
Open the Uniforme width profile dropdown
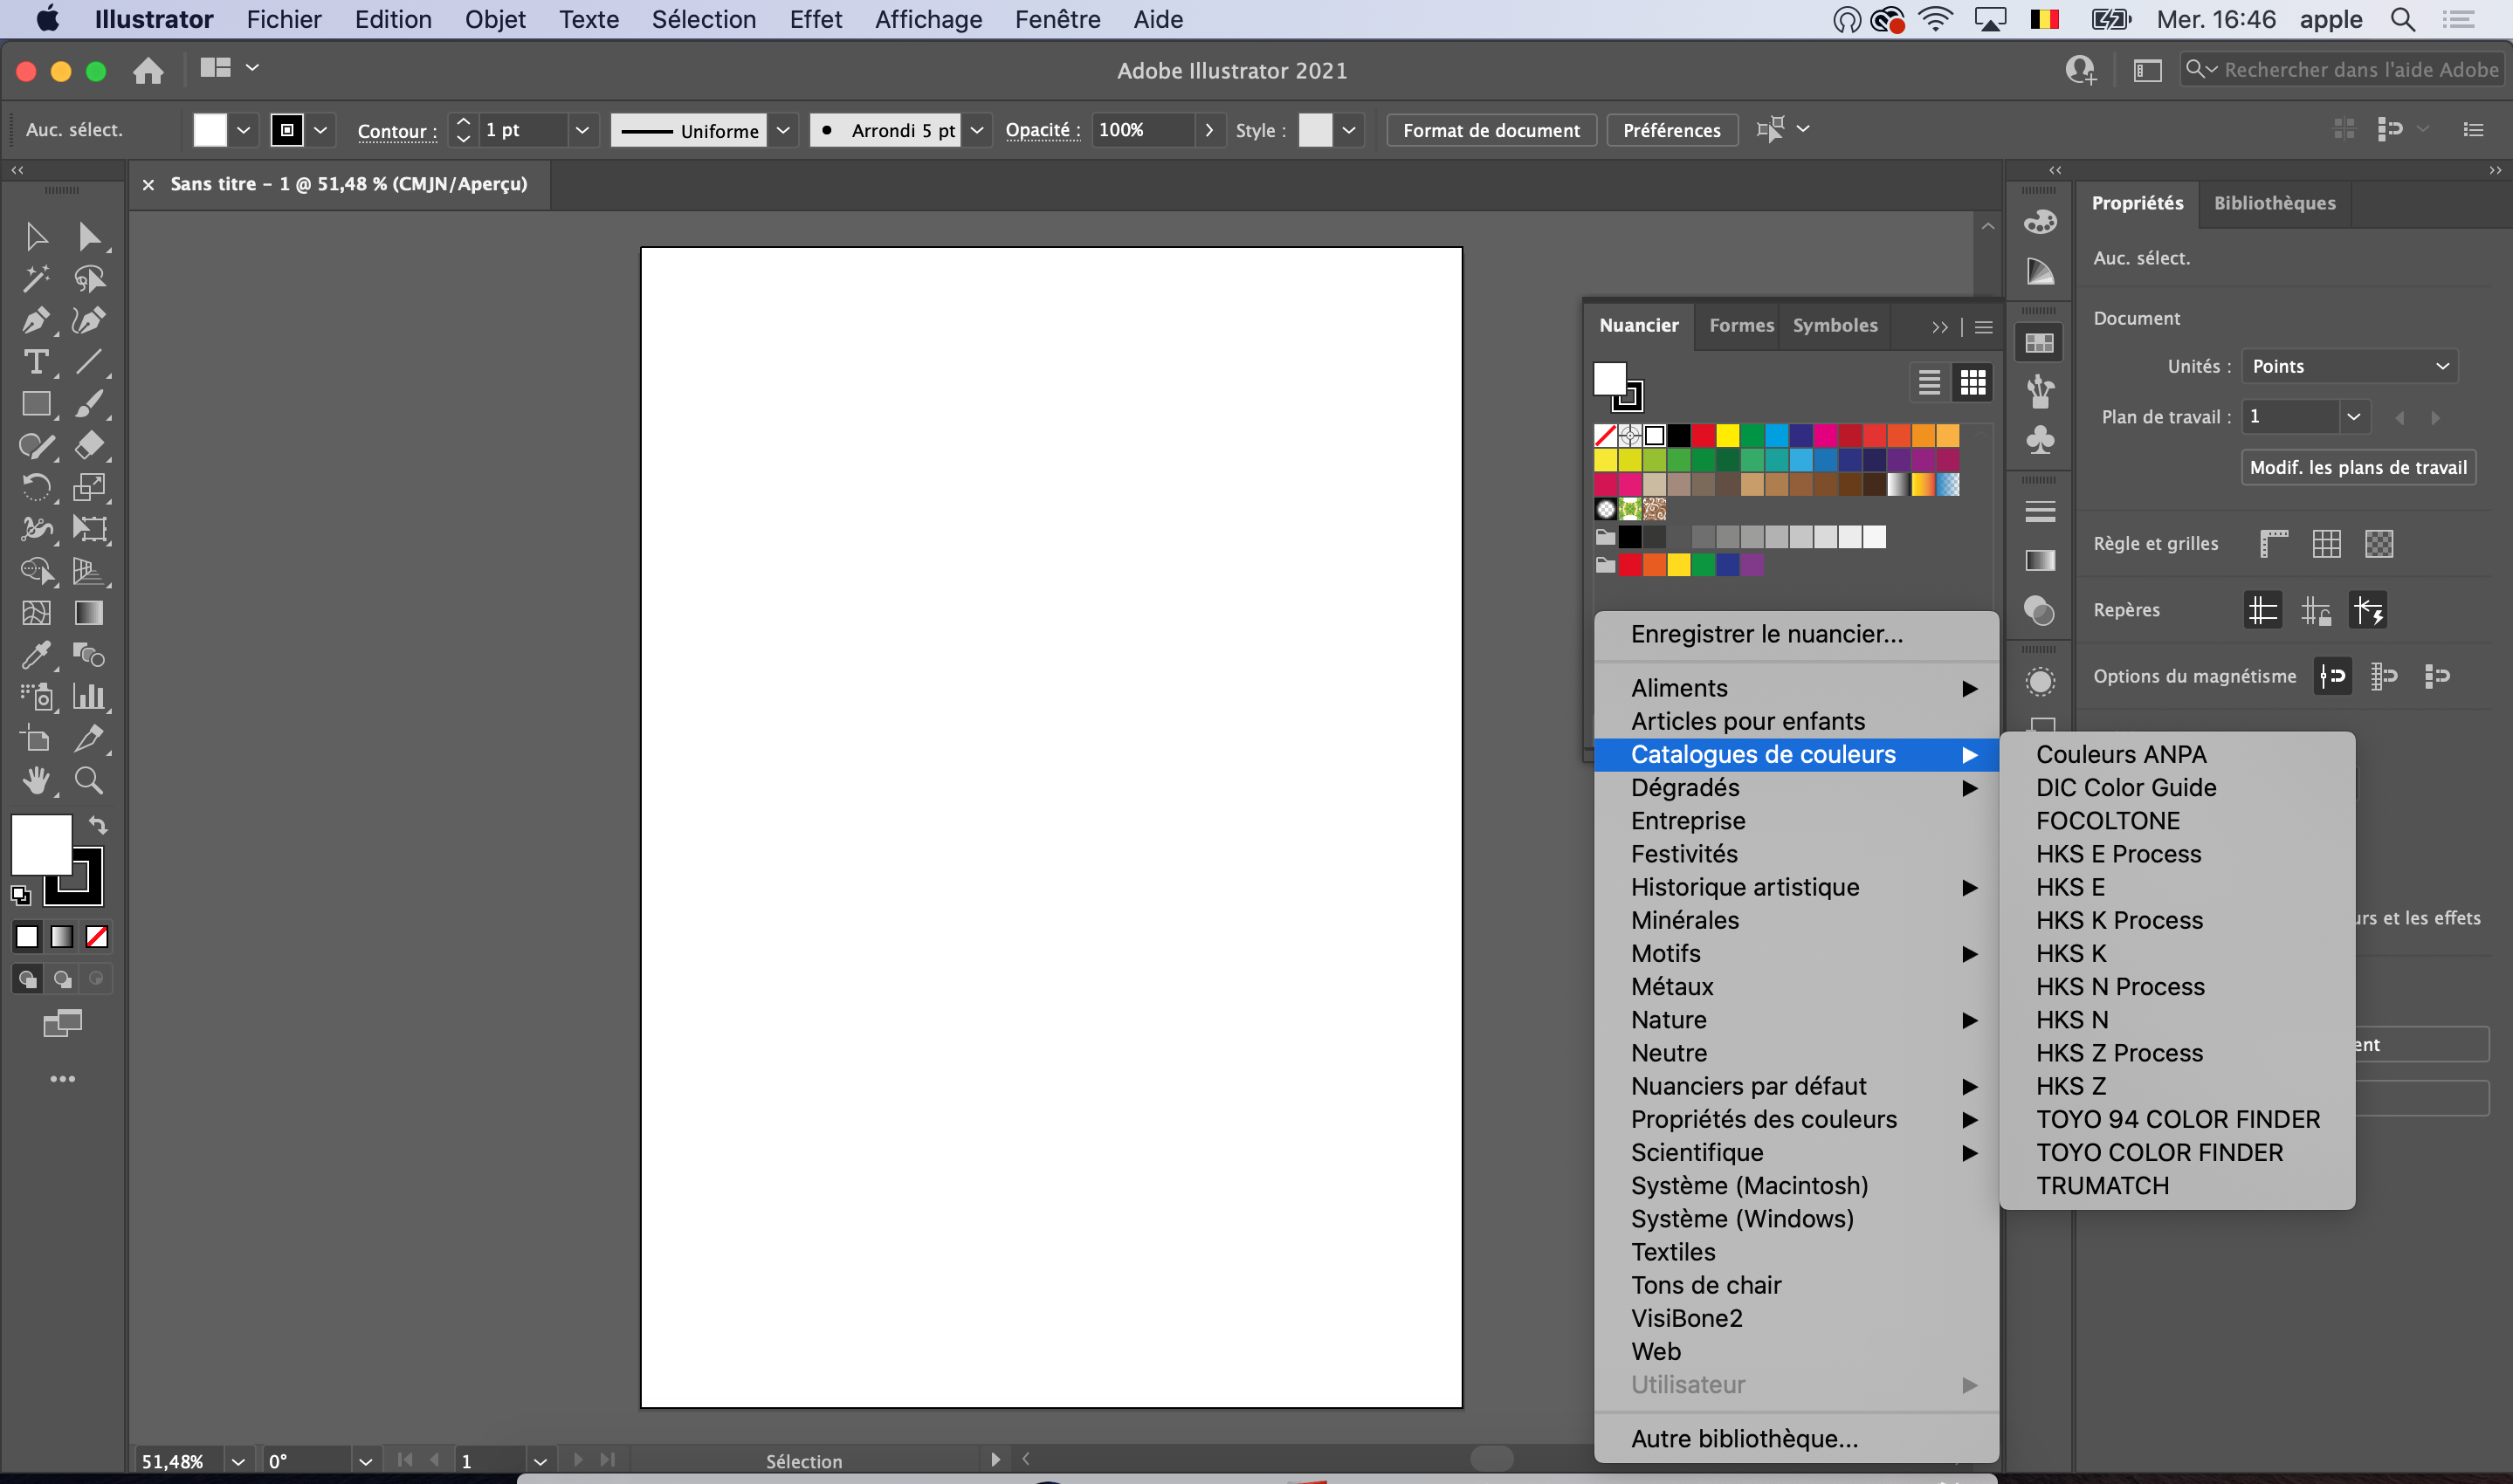tap(784, 130)
